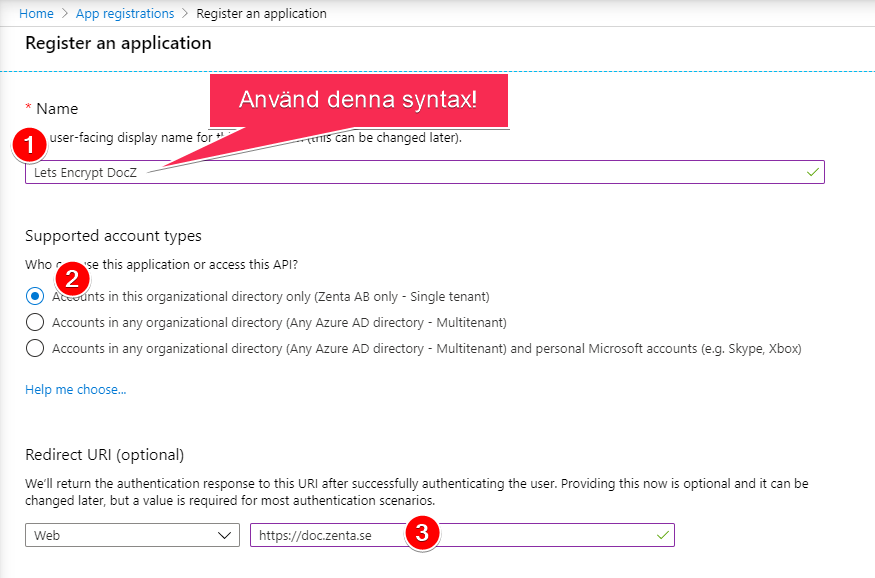Open the Help me choose link
The height and width of the screenshot is (578, 875).
(75, 389)
